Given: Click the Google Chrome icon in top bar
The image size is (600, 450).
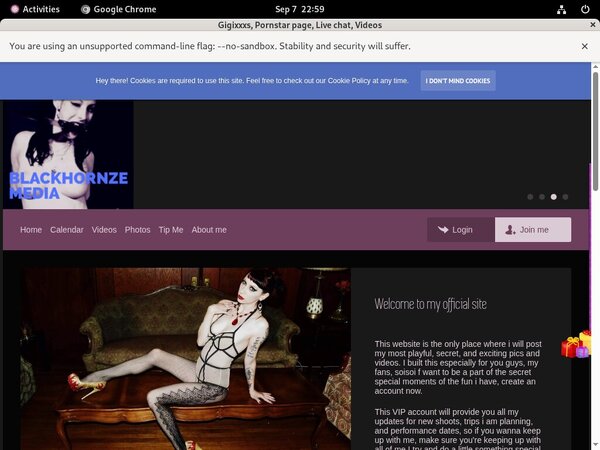Looking at the screenshot, I should (86, 9).
